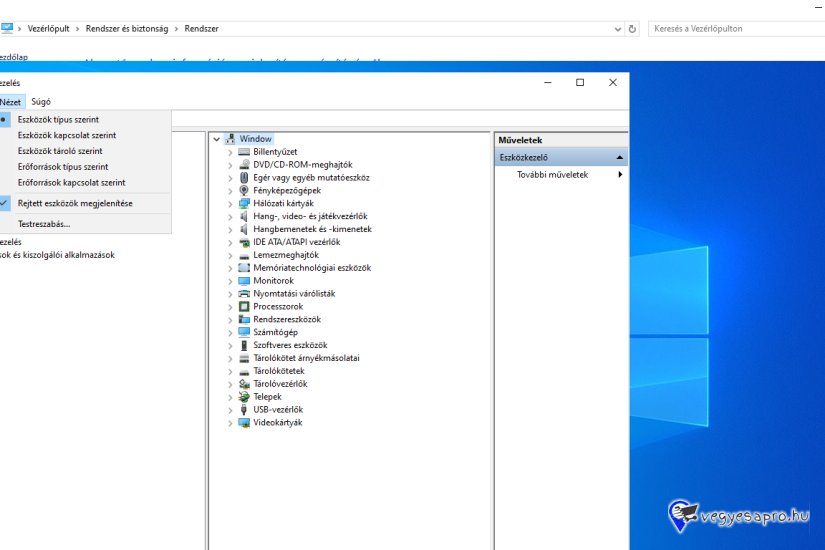Image resolution: width=825 pixels, height=550 pixels.
Task: Select the Videokártyák display adapter icon
Action: click(x=244, y=423)
